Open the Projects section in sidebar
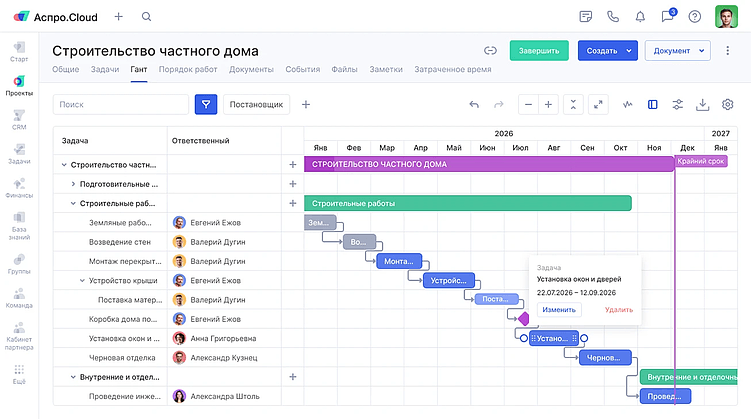The height and width of the screenshot is (419, 751). click(19, 86)
